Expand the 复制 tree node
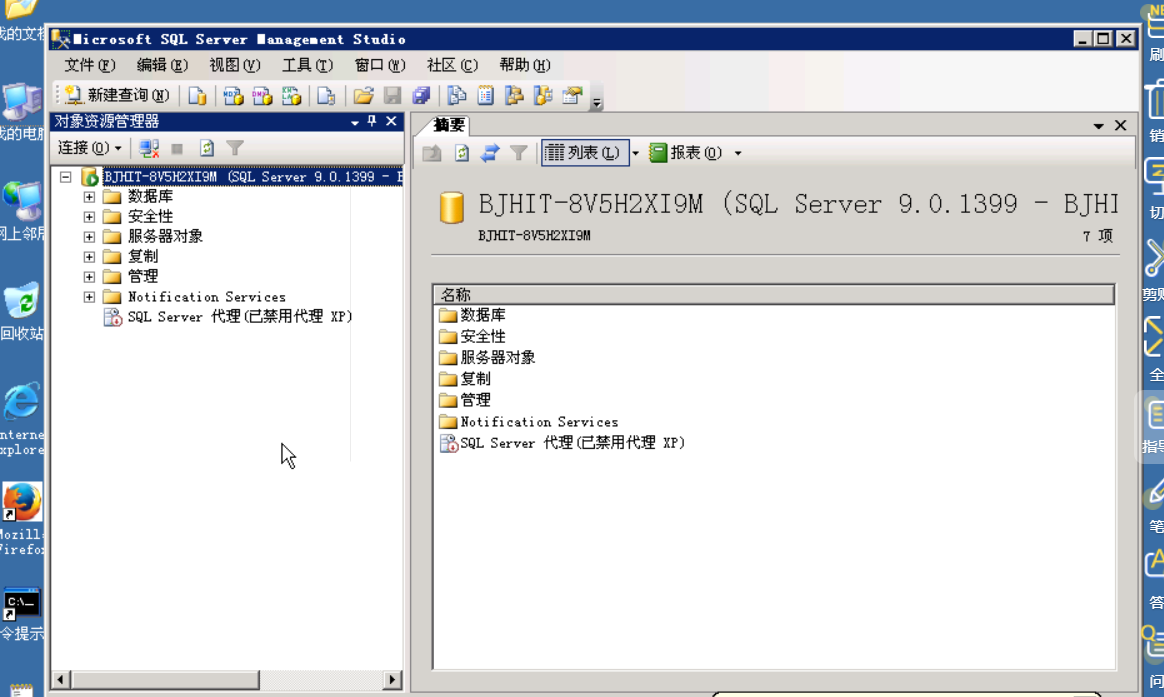The height and width of the screenshot is (697, 1164). (x=89, y=257)
